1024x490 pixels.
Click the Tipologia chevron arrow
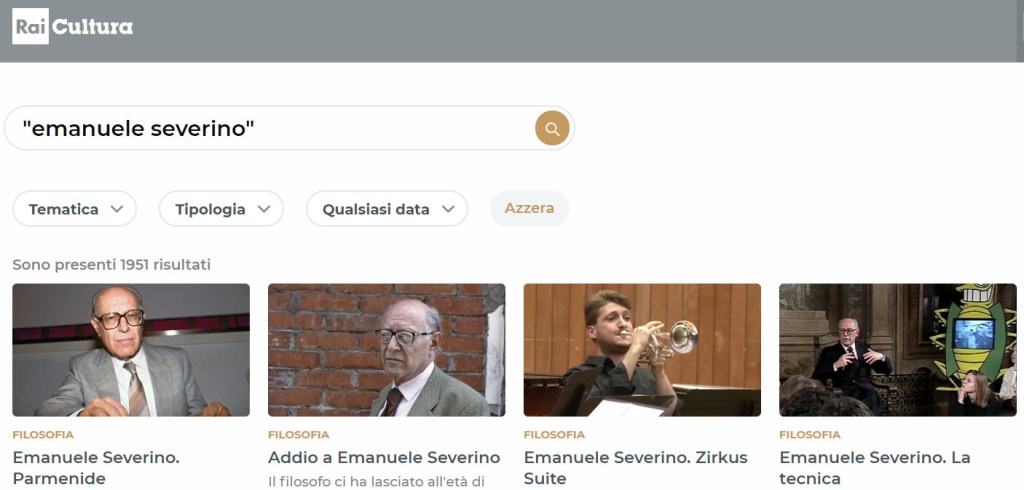coord(264,209)
